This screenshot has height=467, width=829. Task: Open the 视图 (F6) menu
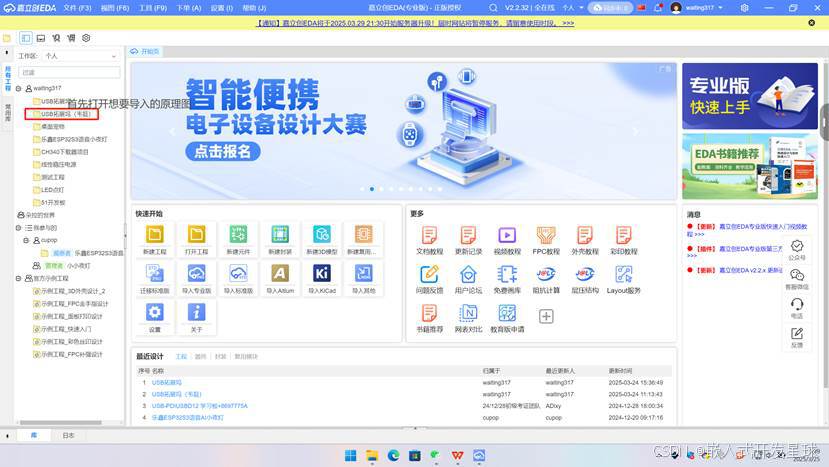(115, 8)
